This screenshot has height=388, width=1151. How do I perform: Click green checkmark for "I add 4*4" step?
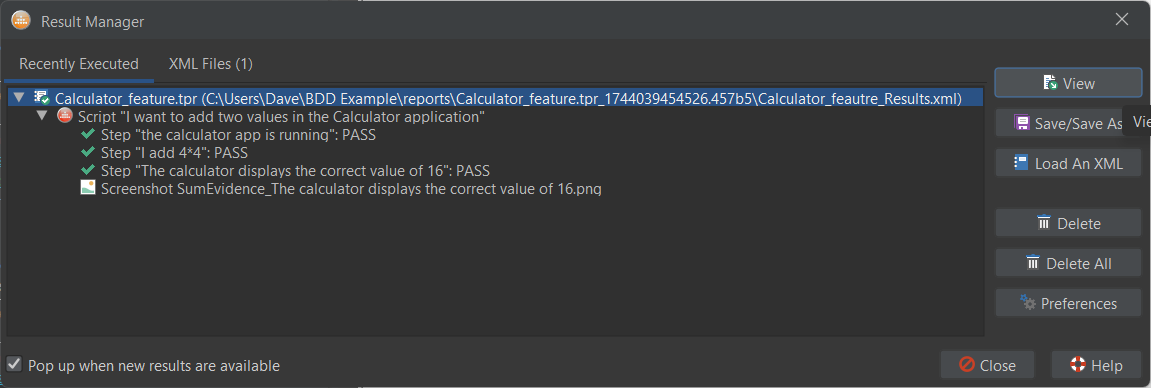[88, 153]
